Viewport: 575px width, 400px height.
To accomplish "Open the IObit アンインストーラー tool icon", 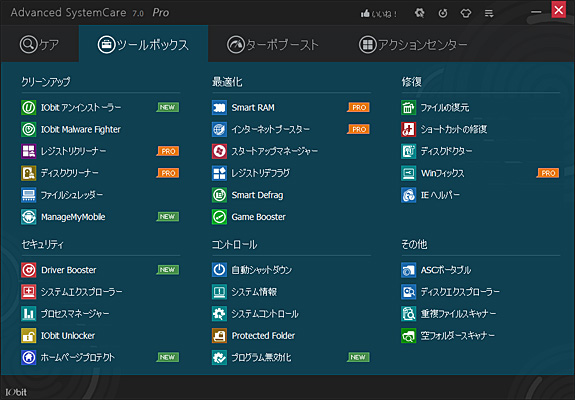I will point(29,107).
